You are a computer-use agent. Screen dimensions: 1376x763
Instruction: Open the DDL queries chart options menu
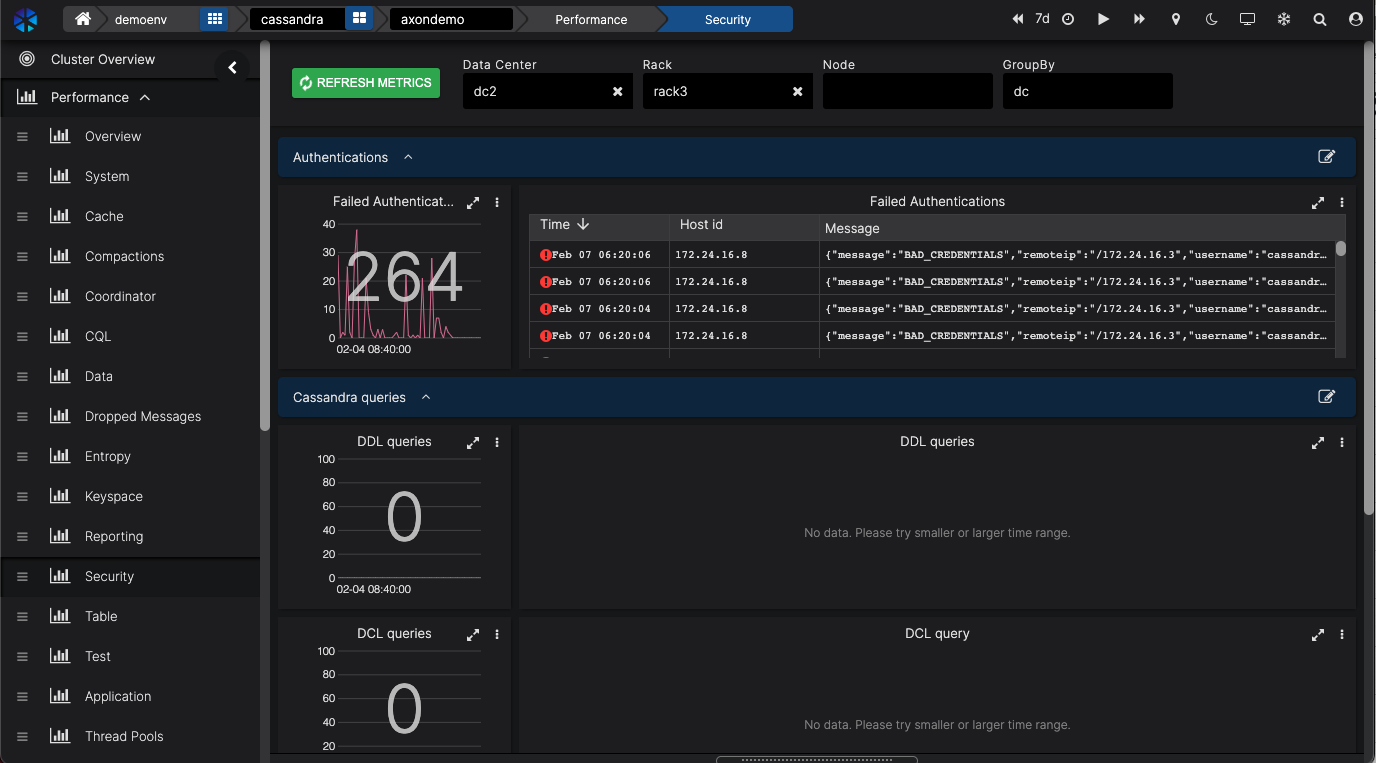(x=497, y=442)
